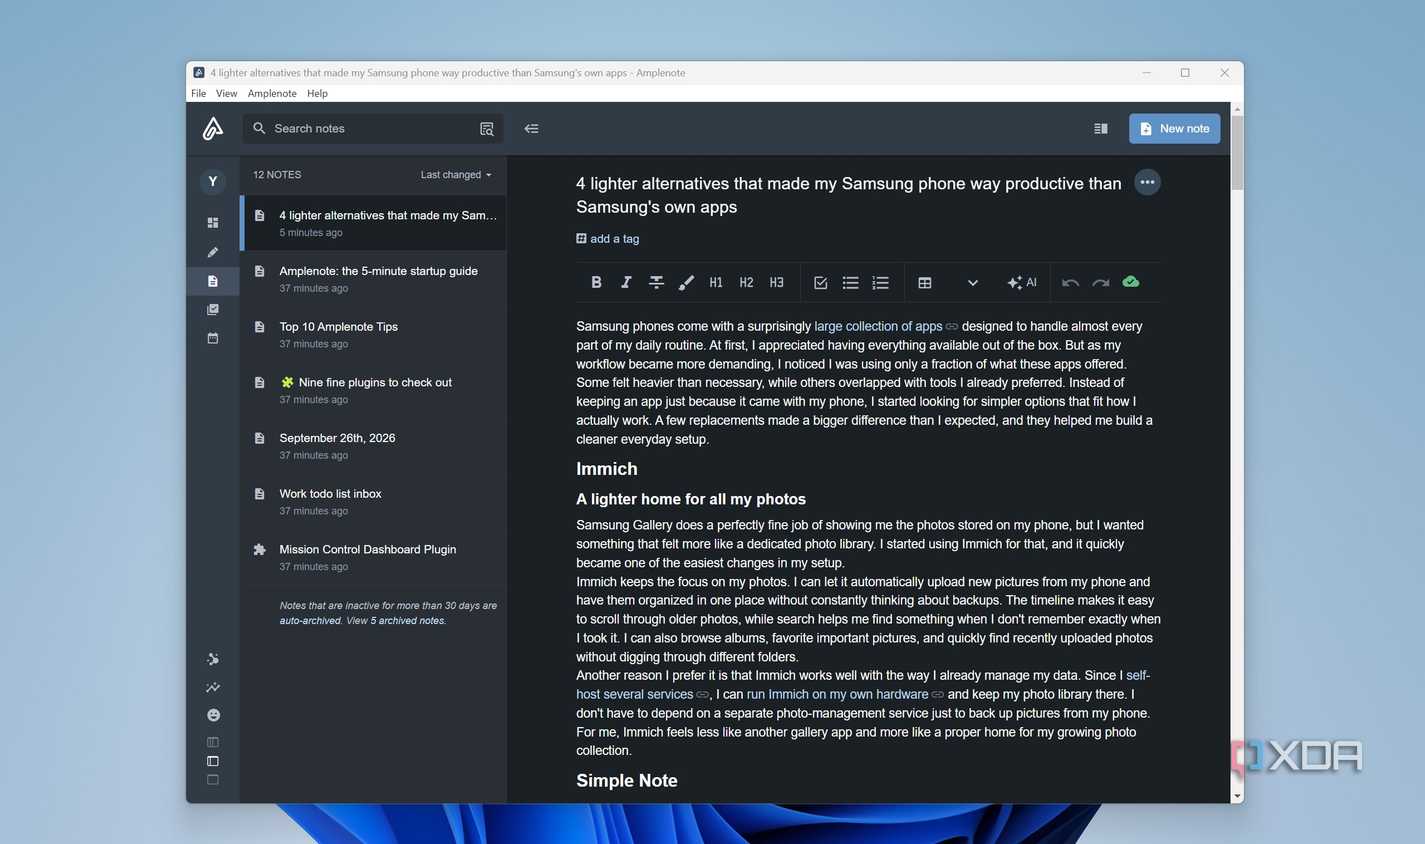The image size is (1425, 844).
Task: Collapse the notes list sidebar arrow
Action: coord(531,129)
